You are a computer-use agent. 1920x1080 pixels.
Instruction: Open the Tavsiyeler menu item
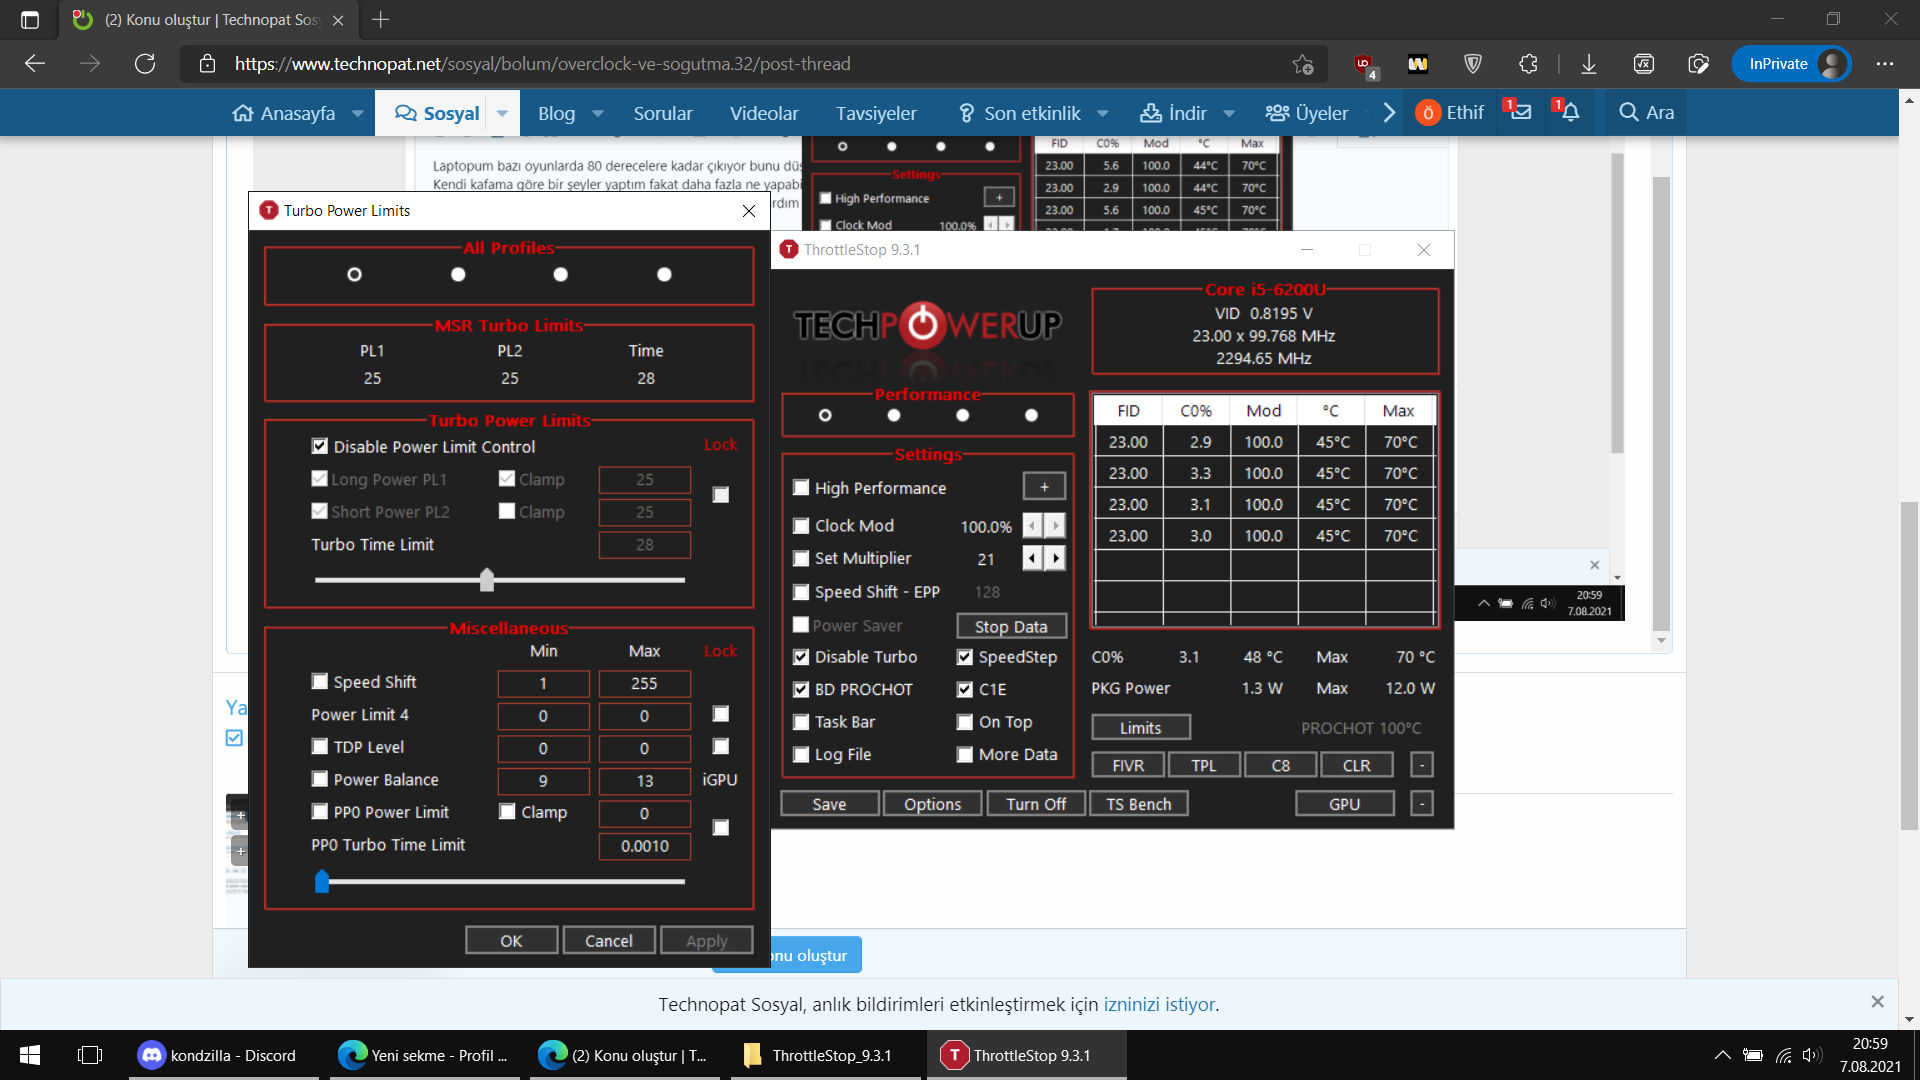pos(876,113)
